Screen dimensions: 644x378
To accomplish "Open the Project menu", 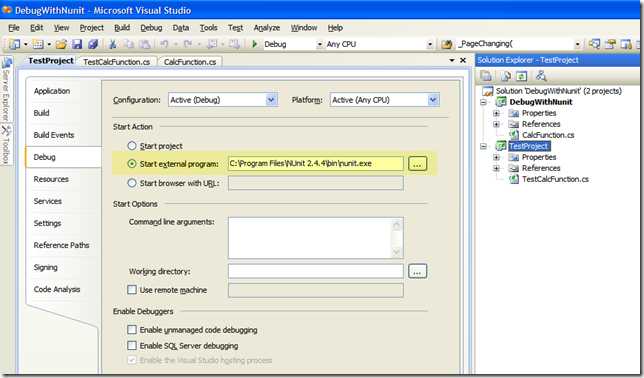I will 91,28.
